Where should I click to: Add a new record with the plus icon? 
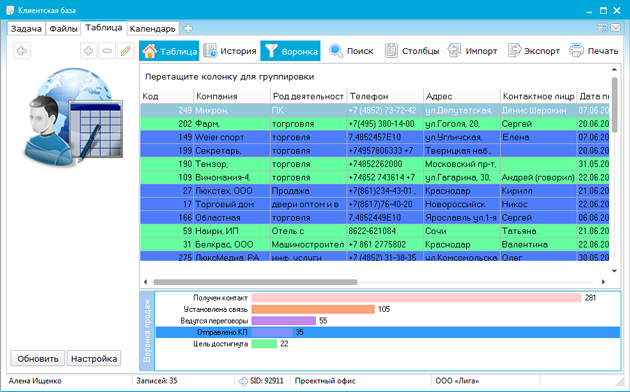click(88, 51)
